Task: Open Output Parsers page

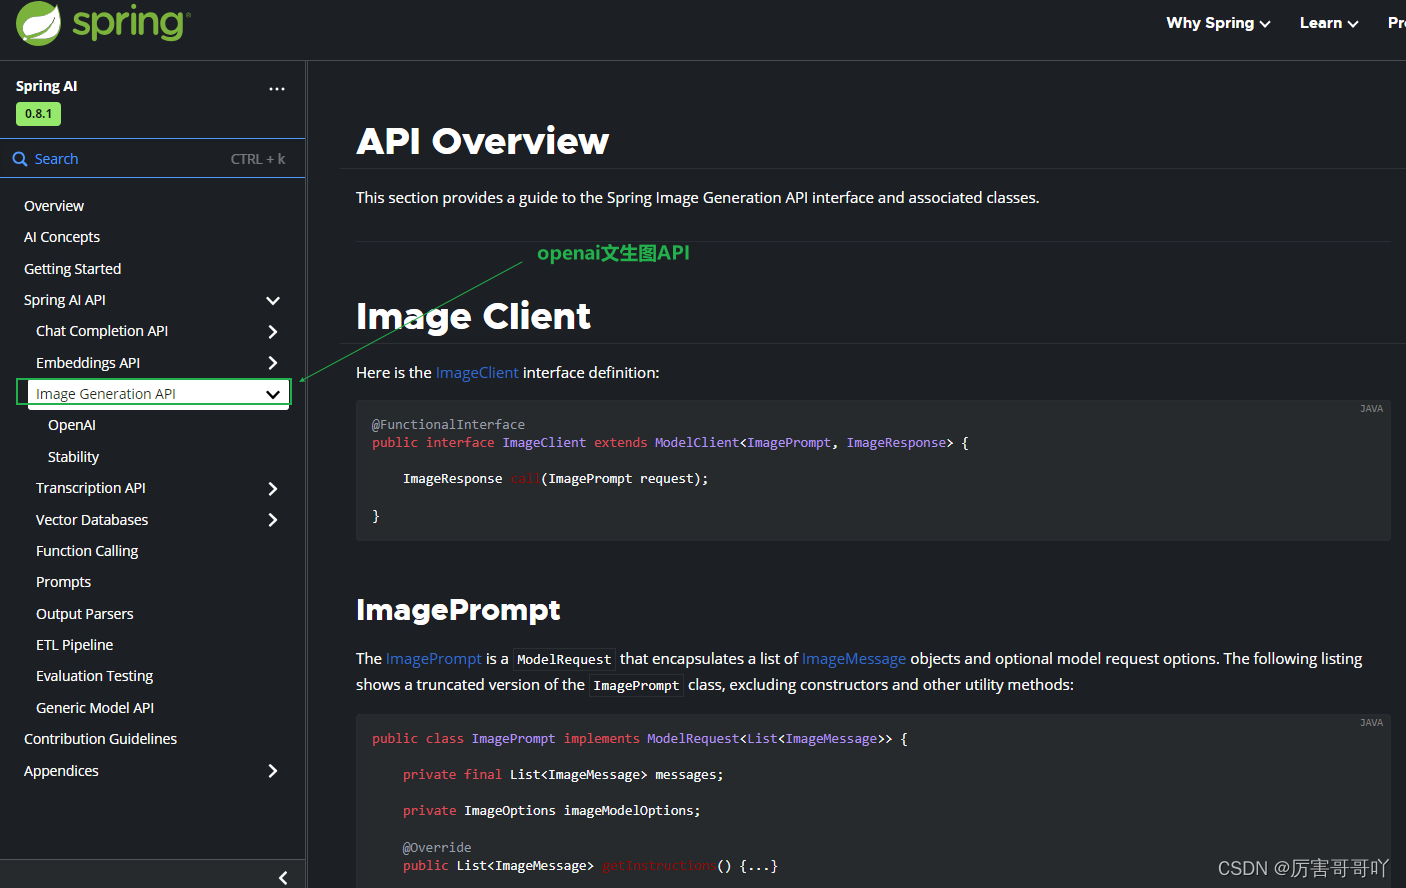Action: point(85,614)
